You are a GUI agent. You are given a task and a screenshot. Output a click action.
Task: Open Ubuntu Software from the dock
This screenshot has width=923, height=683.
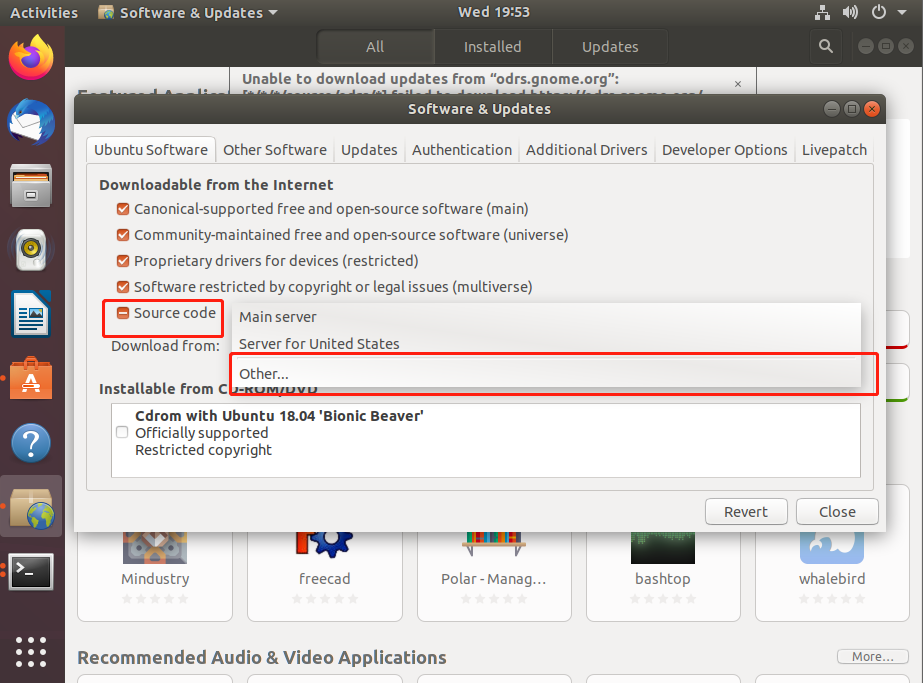pos(31,378)
